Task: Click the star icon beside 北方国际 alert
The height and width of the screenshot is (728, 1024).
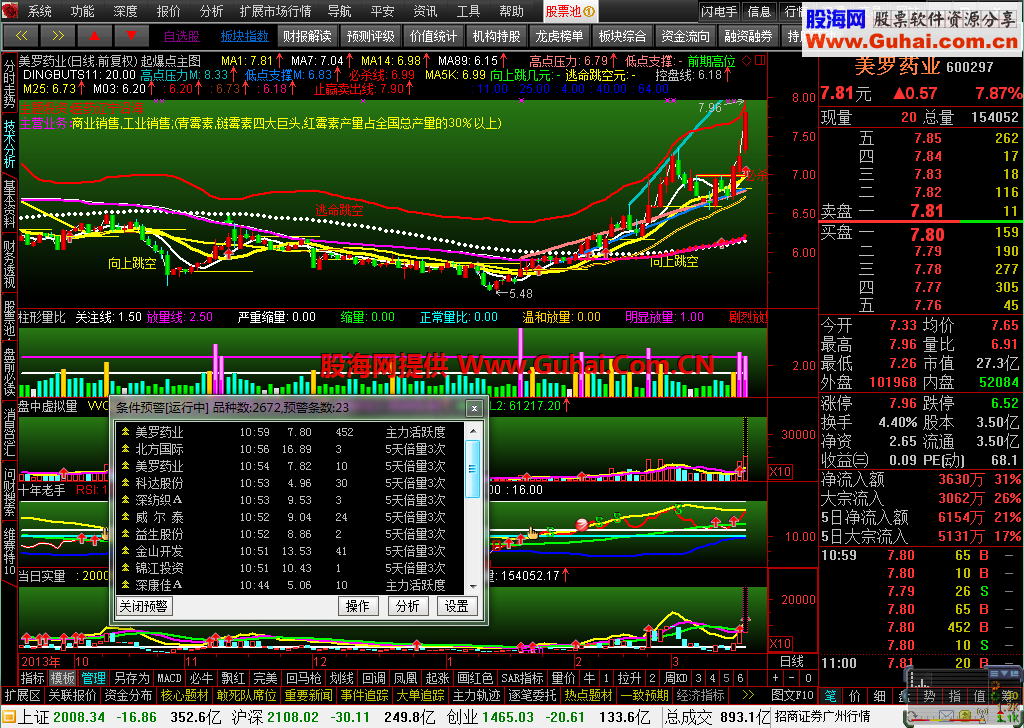Action: pos(125,449)
